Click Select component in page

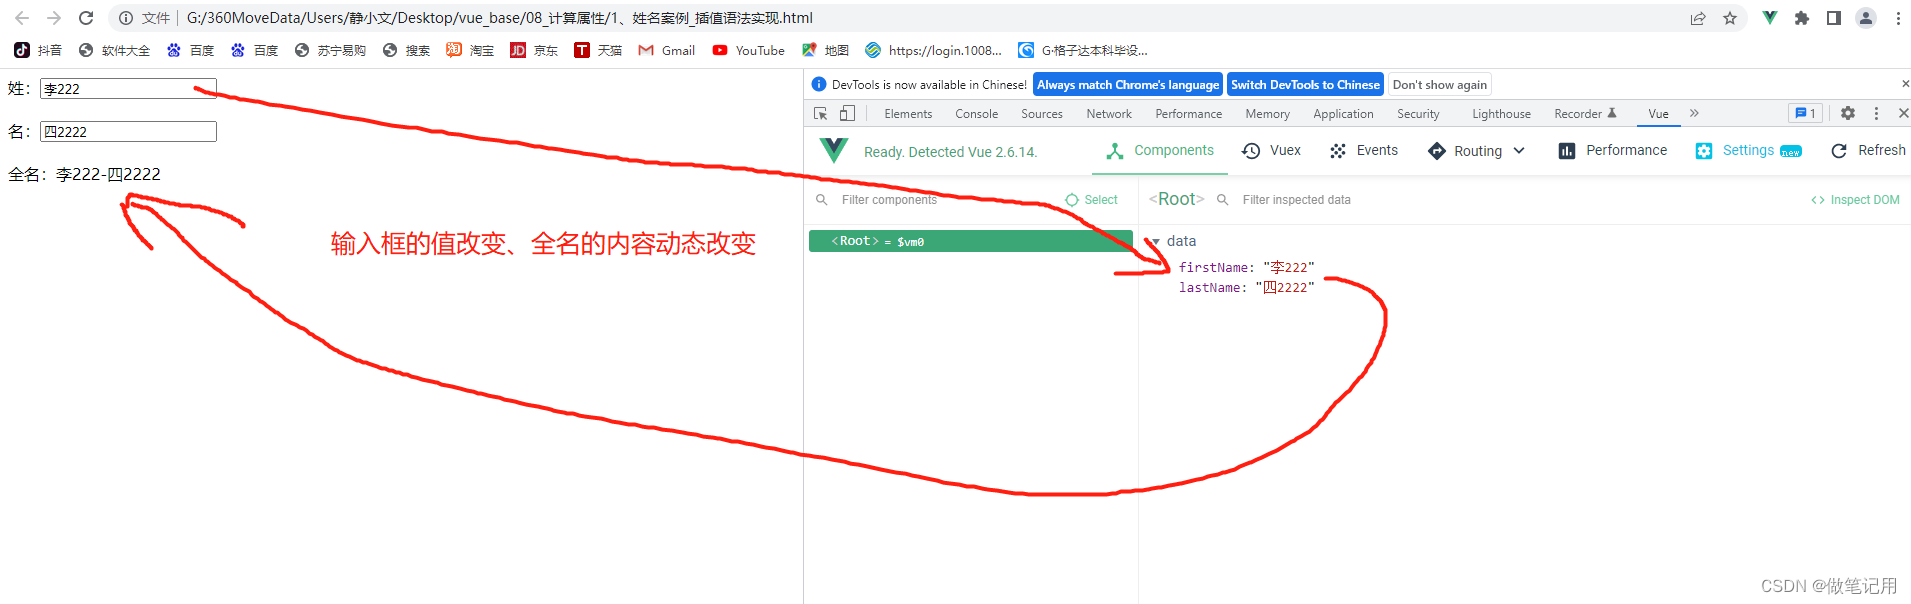(x=1091, y=200)
